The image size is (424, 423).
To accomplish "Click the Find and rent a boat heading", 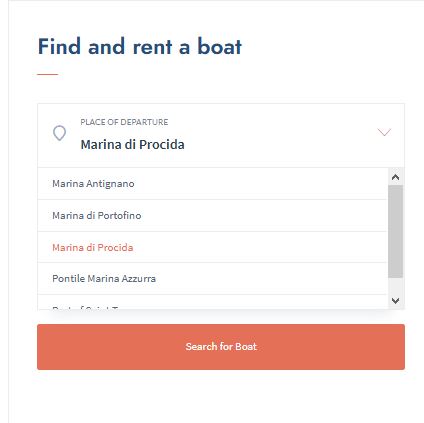I will click(x=140, y=46).
